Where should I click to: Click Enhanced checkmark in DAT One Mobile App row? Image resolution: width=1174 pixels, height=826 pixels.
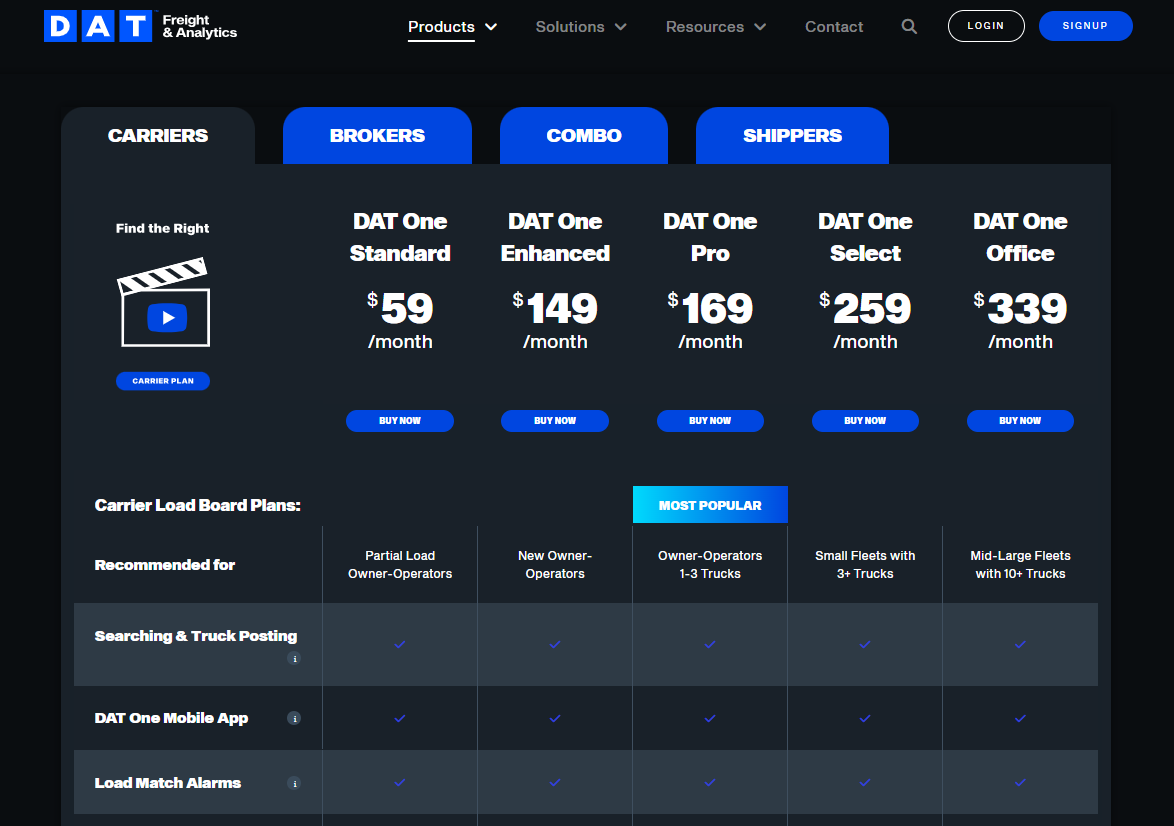pos(555,718)
